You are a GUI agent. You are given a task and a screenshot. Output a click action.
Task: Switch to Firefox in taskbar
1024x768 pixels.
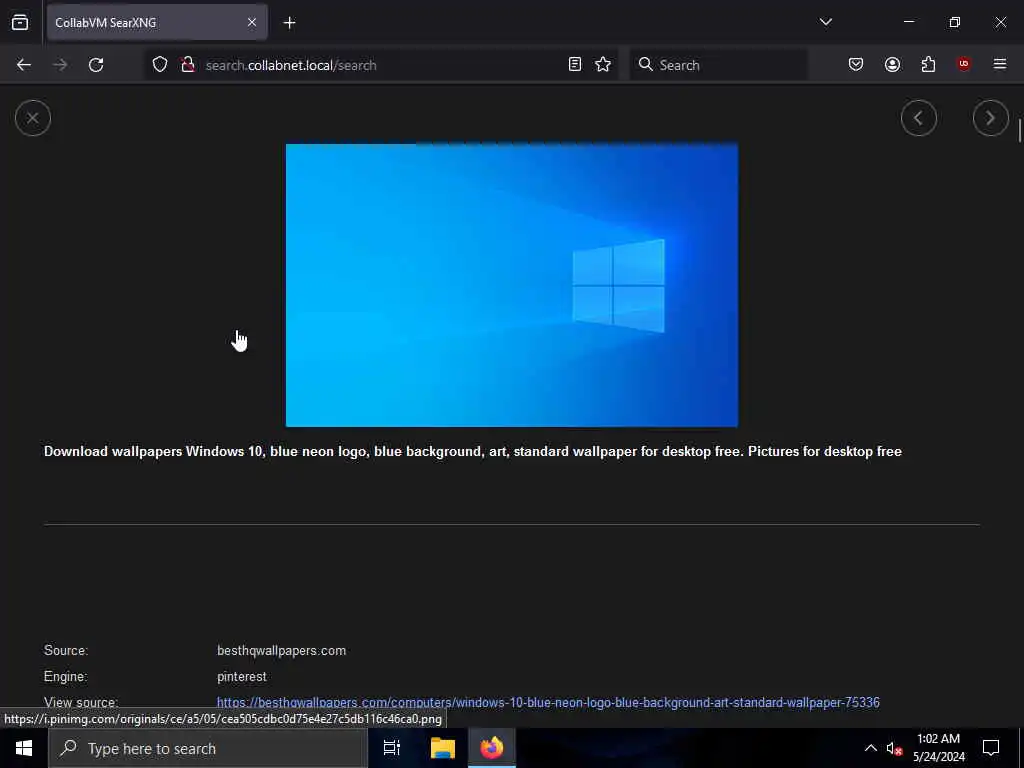coord(492,748)
